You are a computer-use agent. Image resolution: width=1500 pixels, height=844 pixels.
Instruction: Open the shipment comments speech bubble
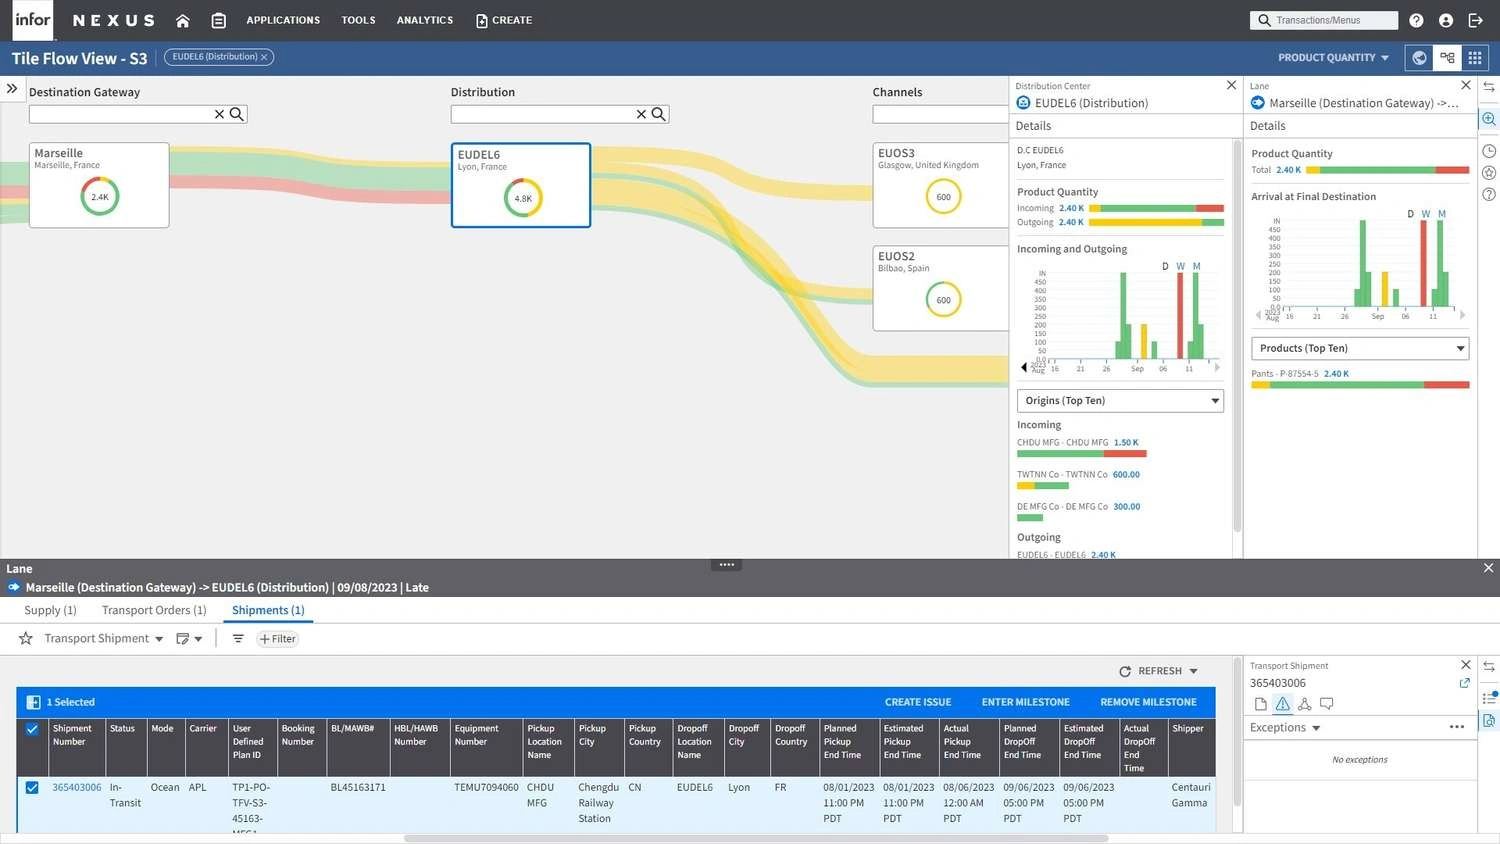pyautogui.click(x=1326, y=704)
